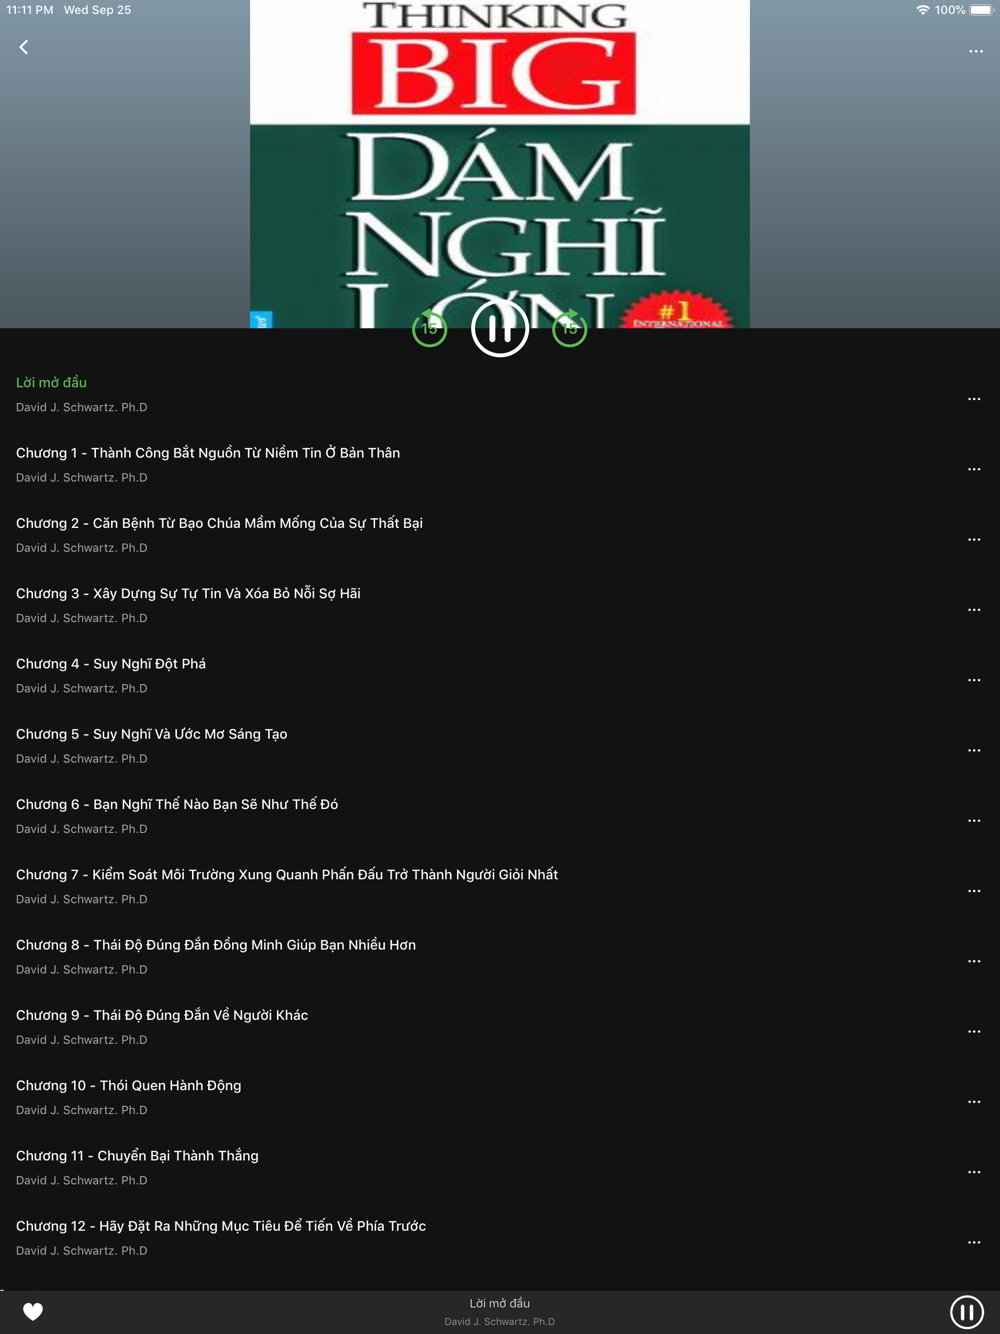Skip forward 15 seconds
Screen dimensions: 1000x1334
570,328
